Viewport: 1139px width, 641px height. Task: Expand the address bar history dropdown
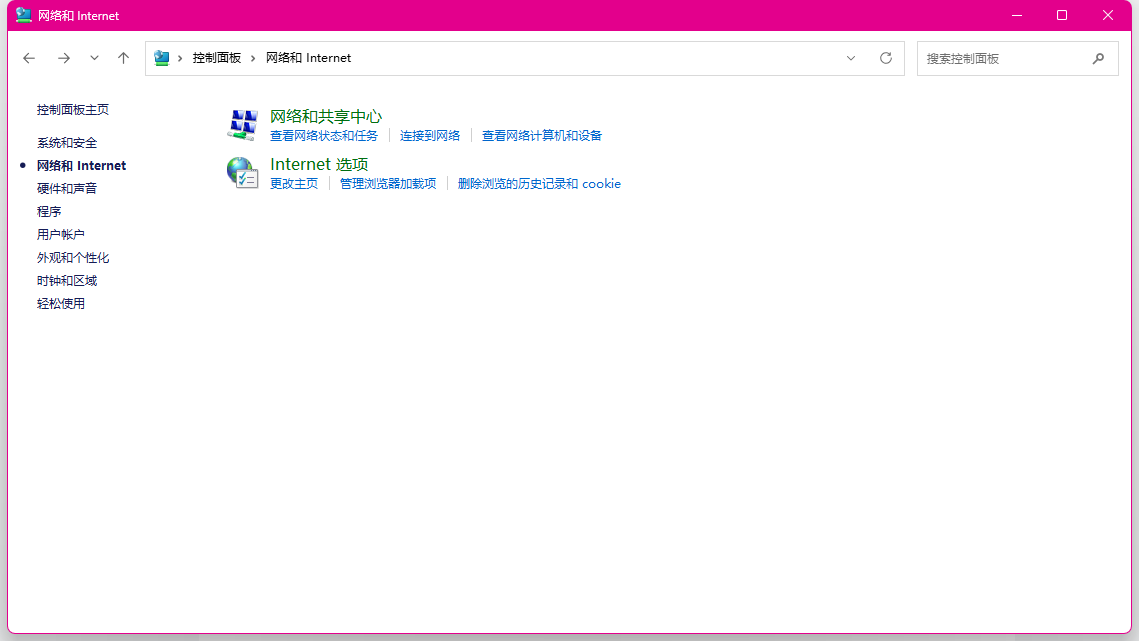[x=851, y=58]
